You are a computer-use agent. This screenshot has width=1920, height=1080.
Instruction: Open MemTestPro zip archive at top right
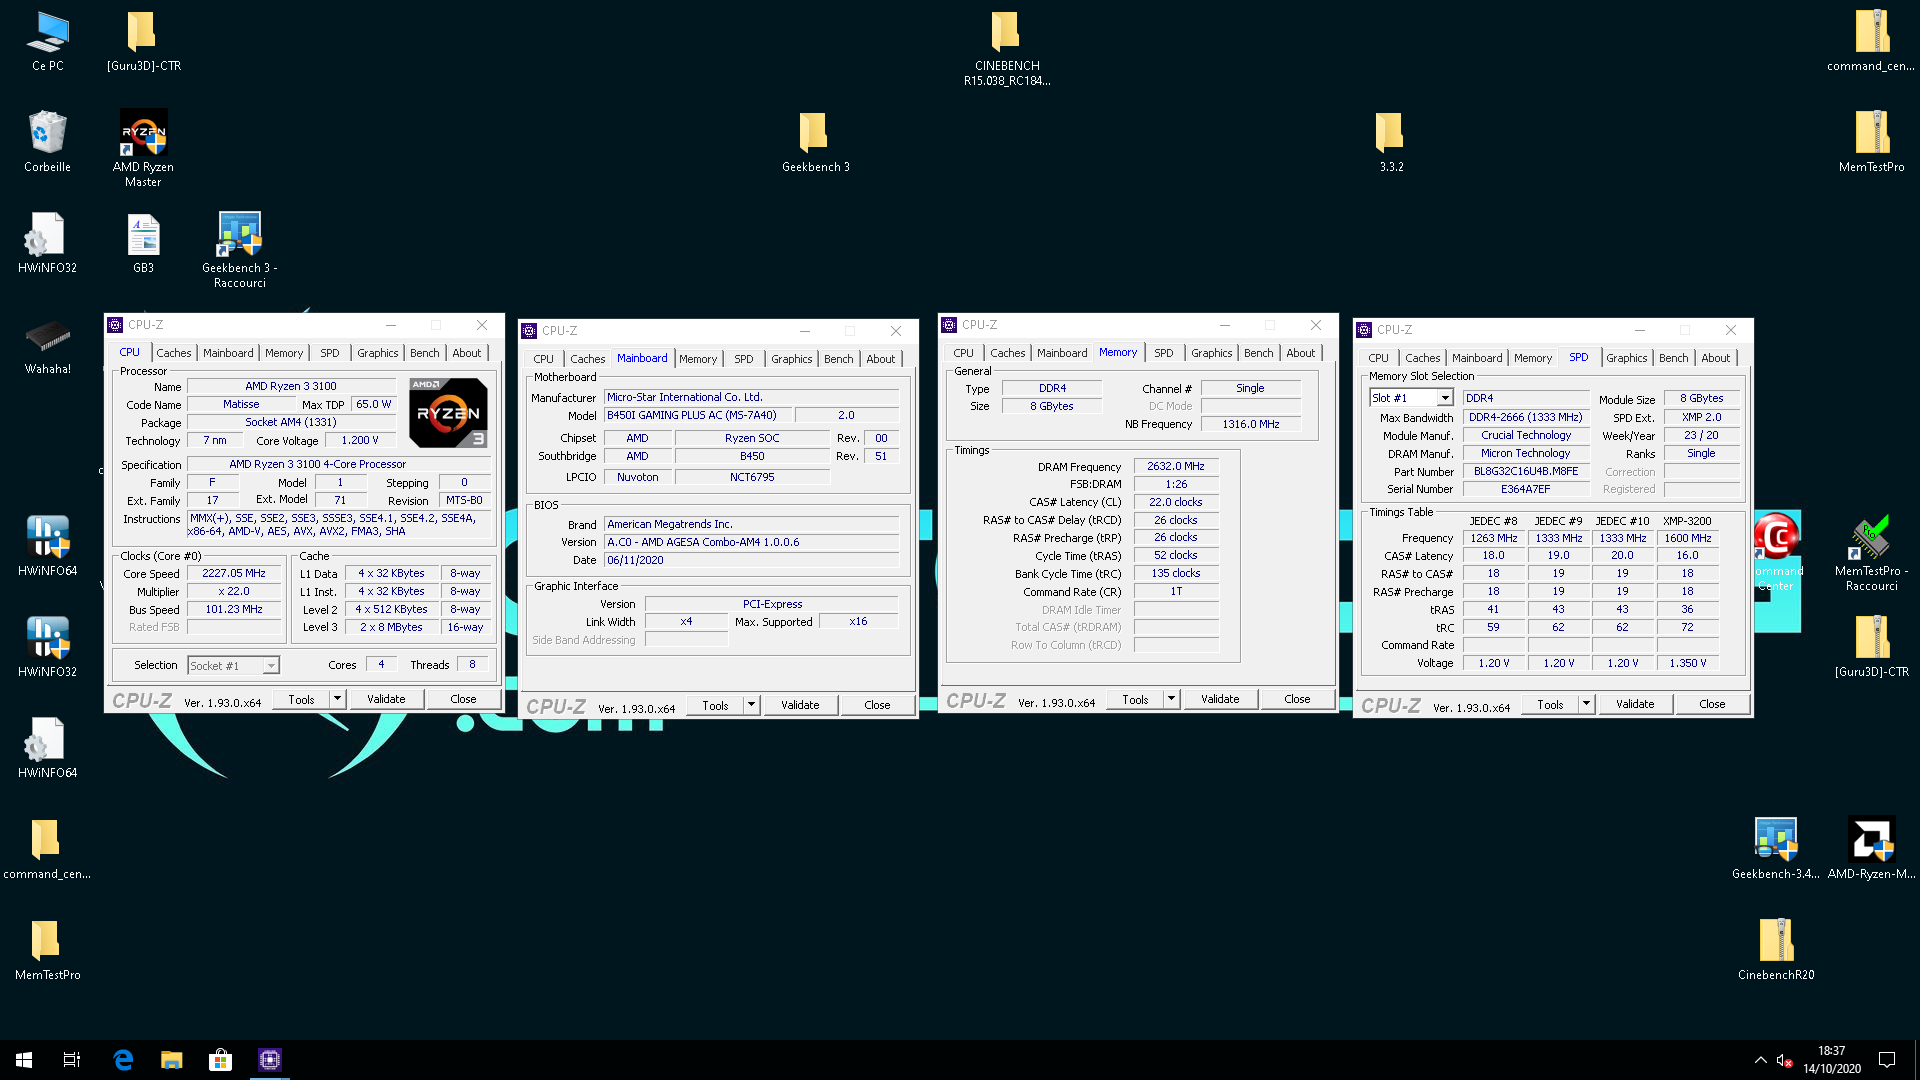click(1872, 142)
